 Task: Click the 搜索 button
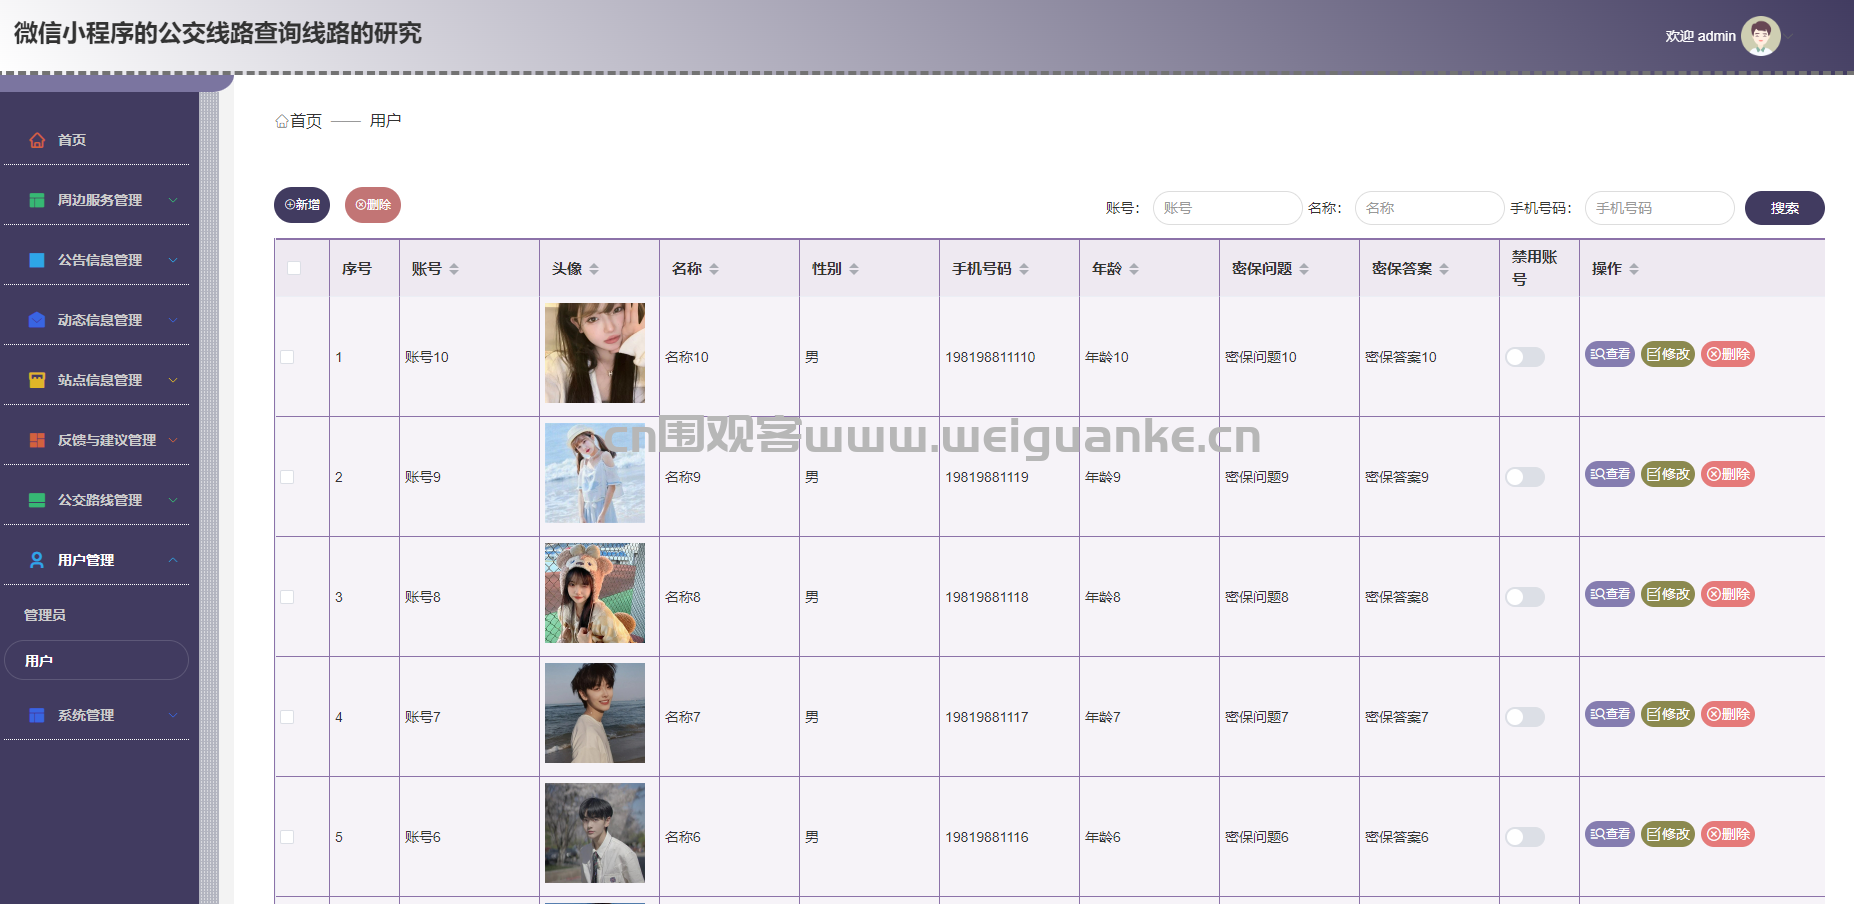point(1784,208)
